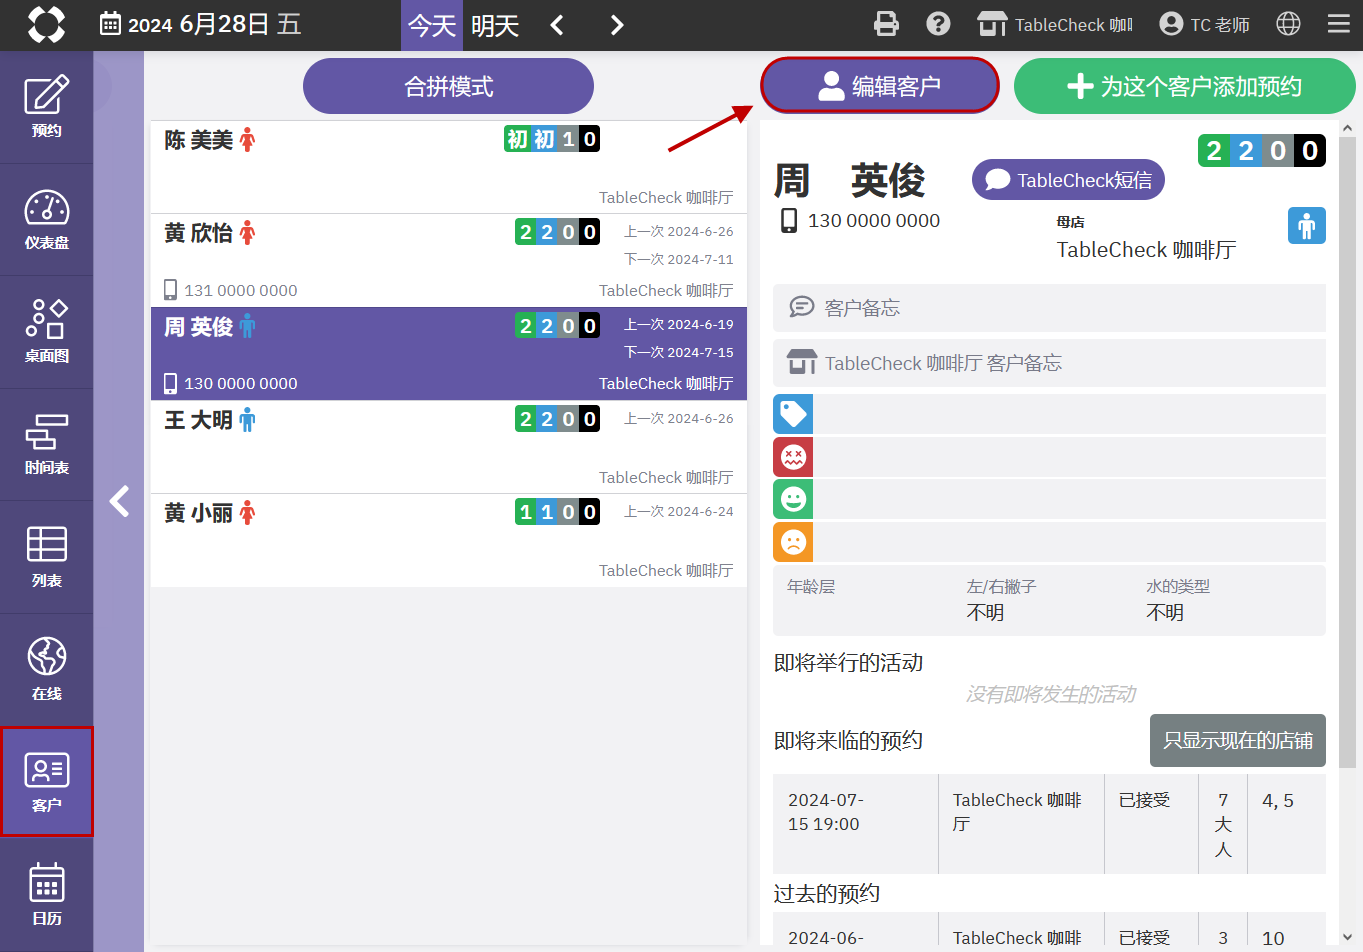Select customer 黄 小丽 in the list
The image size is (1363, 952).
click(449, 540)
